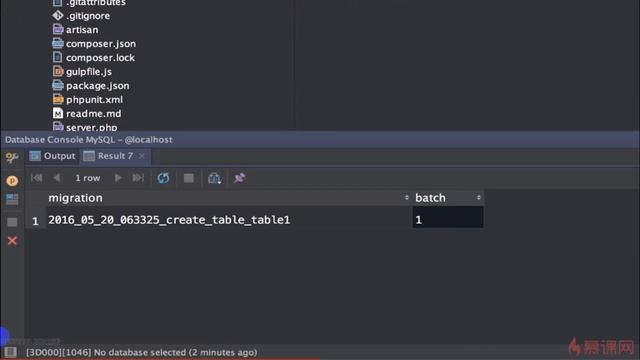Open composer.json in the project tree
The height and width of the screenshot is (360, 640).
coord(100,44)
